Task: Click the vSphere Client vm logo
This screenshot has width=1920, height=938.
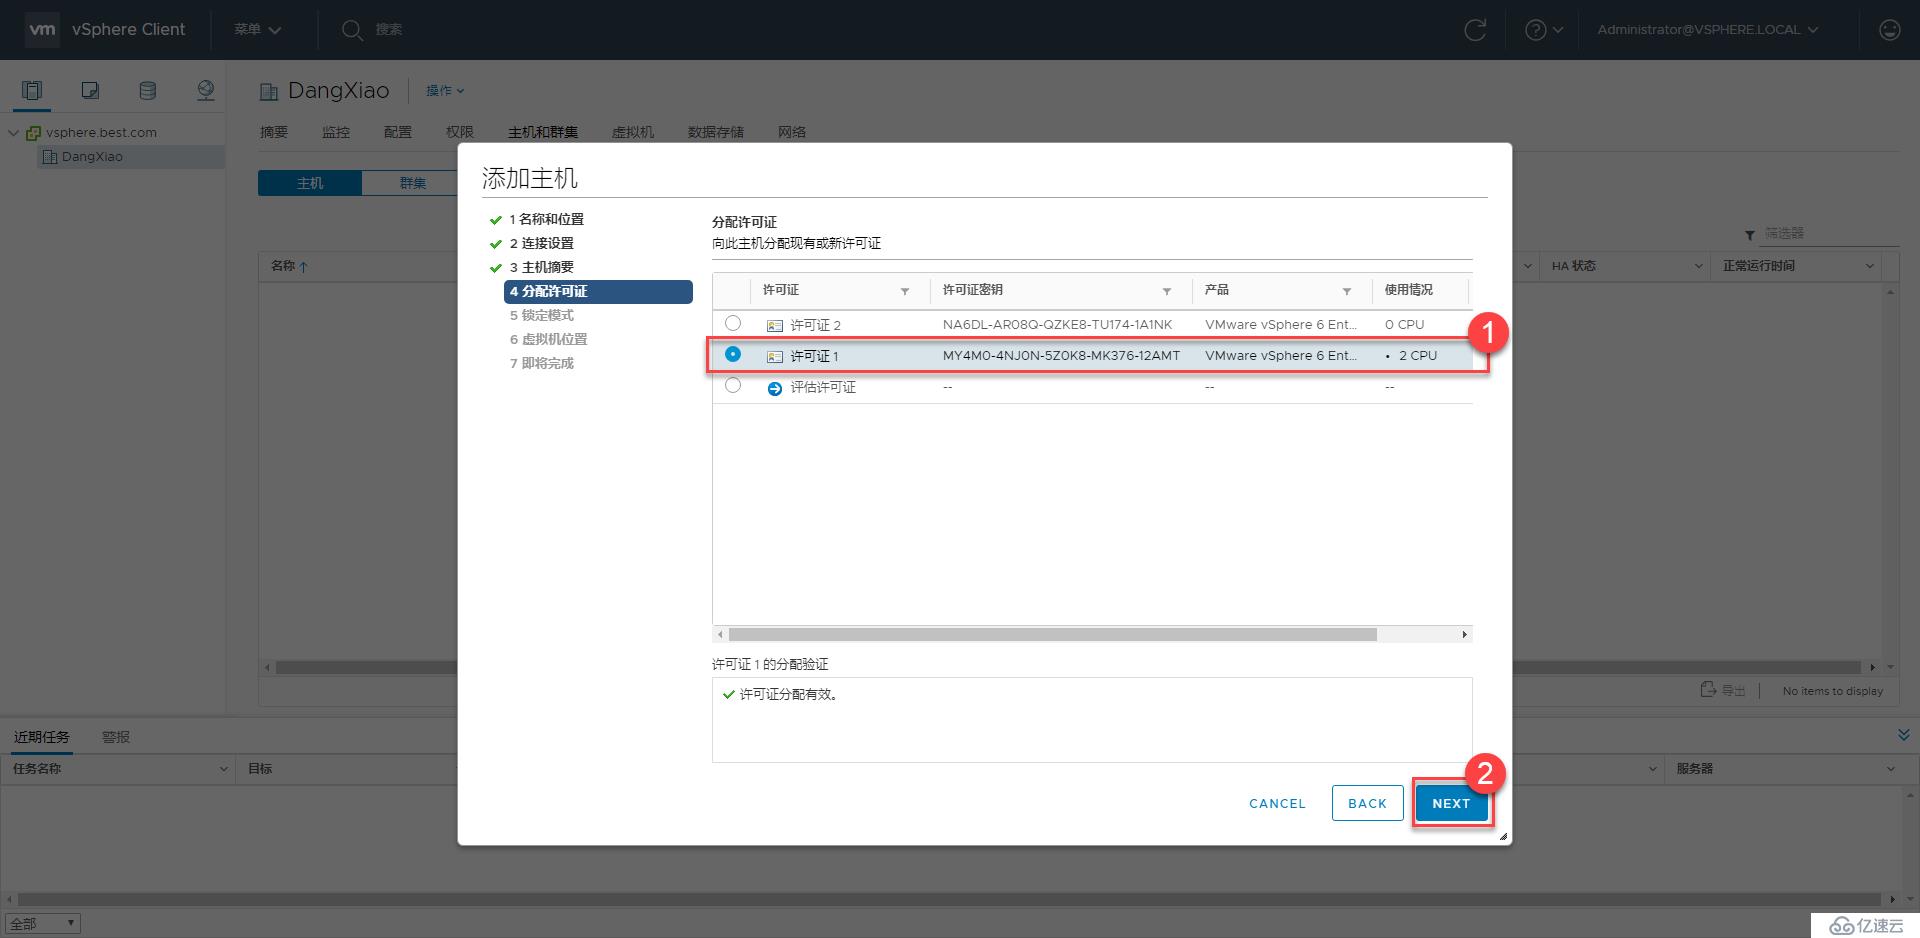Action: tap(42, 30)
